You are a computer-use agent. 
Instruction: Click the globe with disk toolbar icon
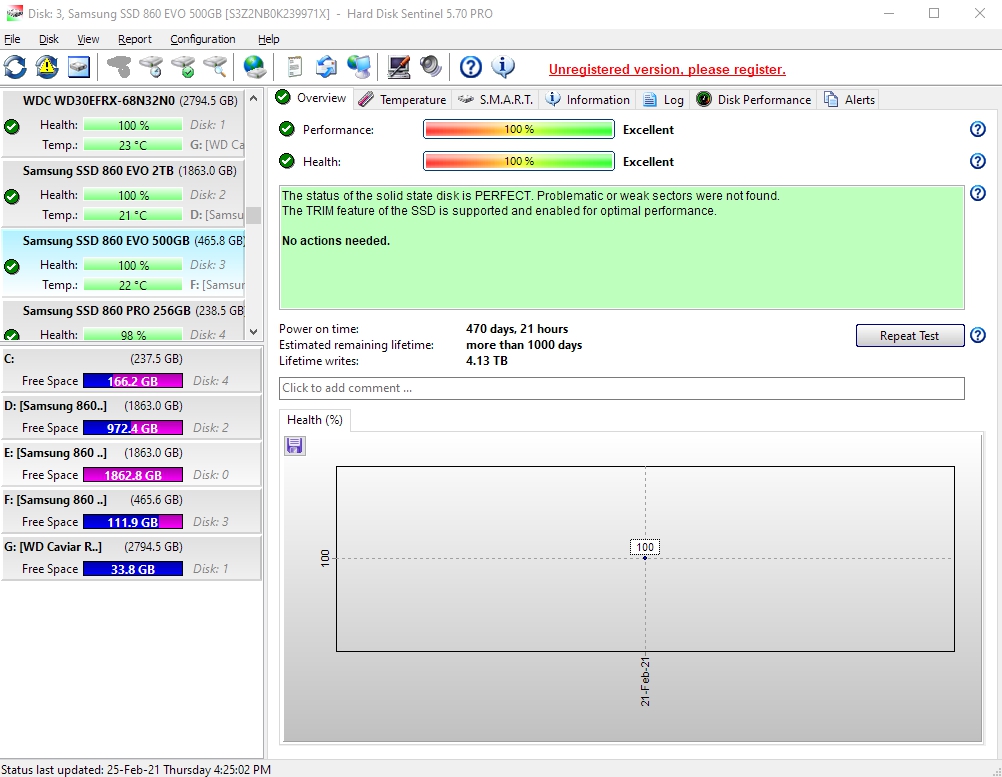click(255, 67)
